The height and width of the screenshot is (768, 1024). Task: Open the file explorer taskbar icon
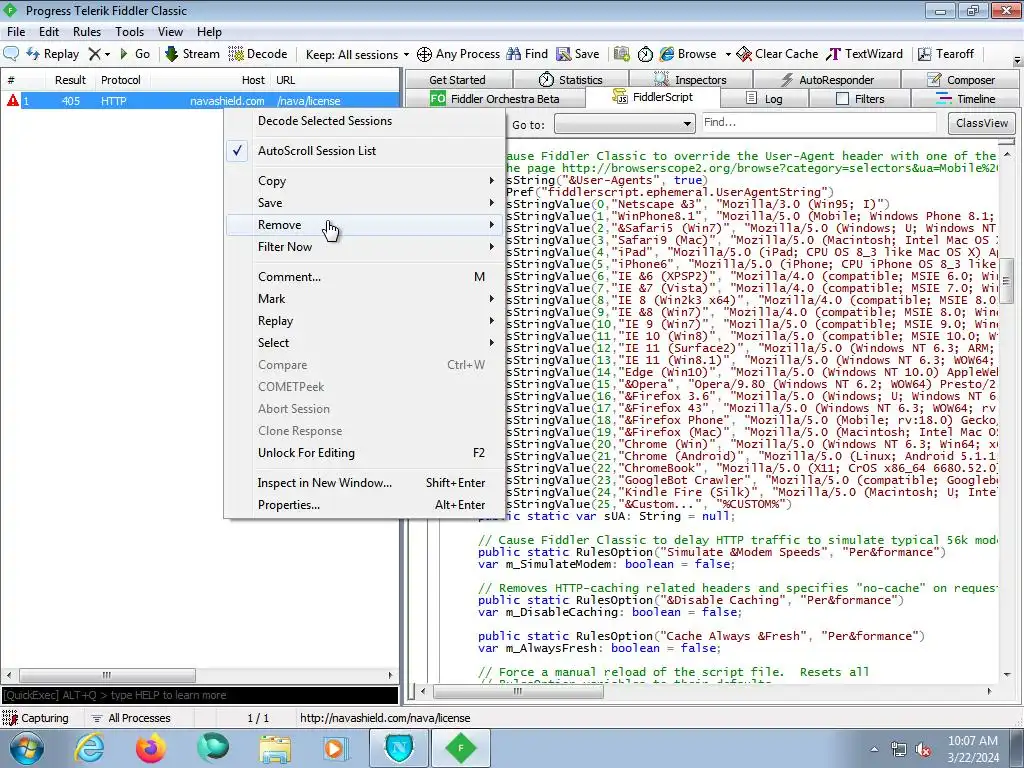[x=275, y=748]
